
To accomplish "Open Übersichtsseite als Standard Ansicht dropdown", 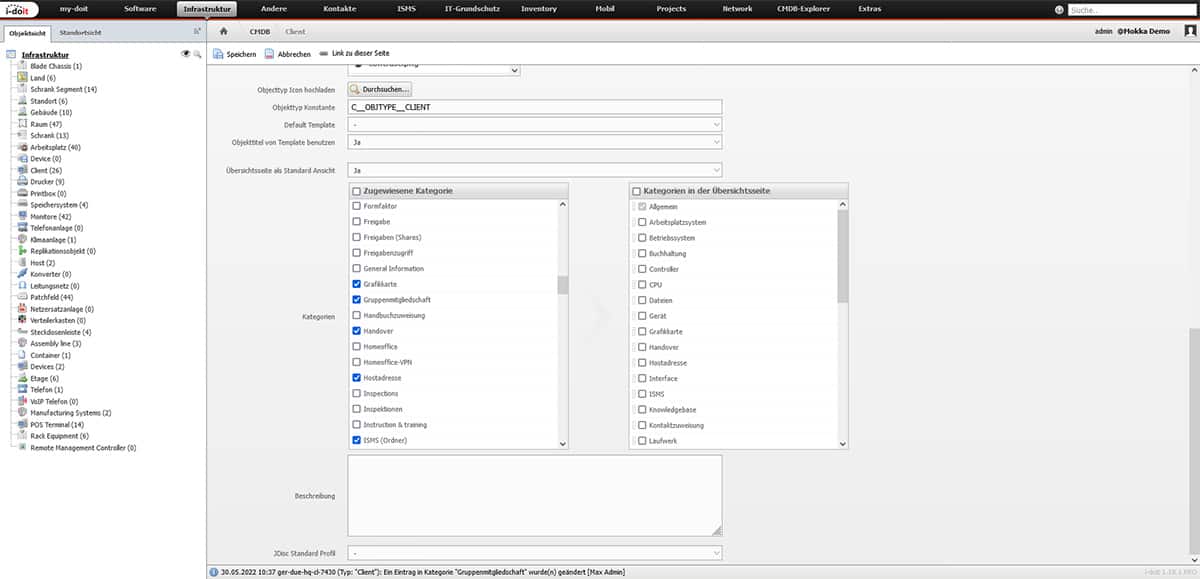I will click(535, 171).
